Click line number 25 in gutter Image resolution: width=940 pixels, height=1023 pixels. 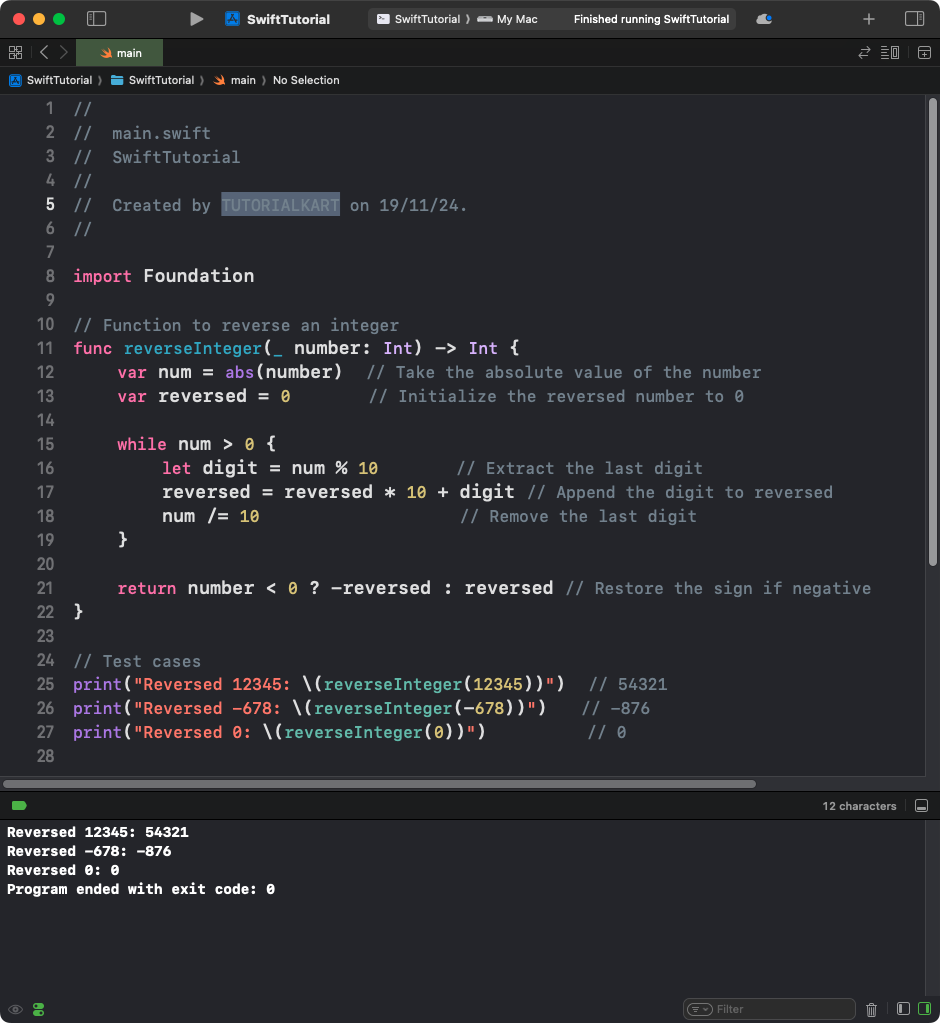click(x=45, y=684)
